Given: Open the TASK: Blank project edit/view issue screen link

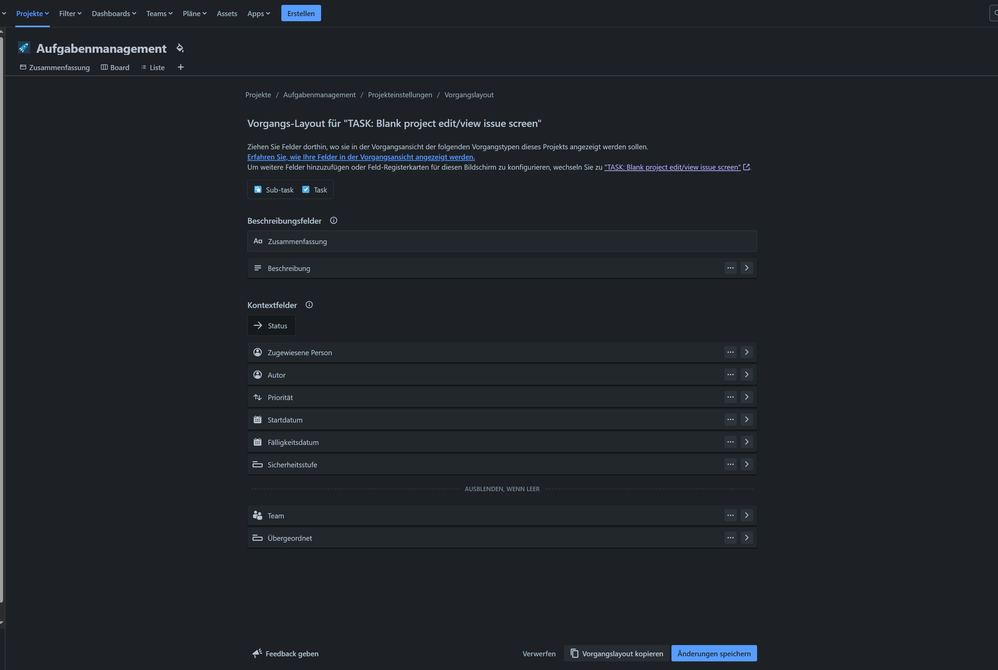Looking at the screenshot, I should 672,167.
